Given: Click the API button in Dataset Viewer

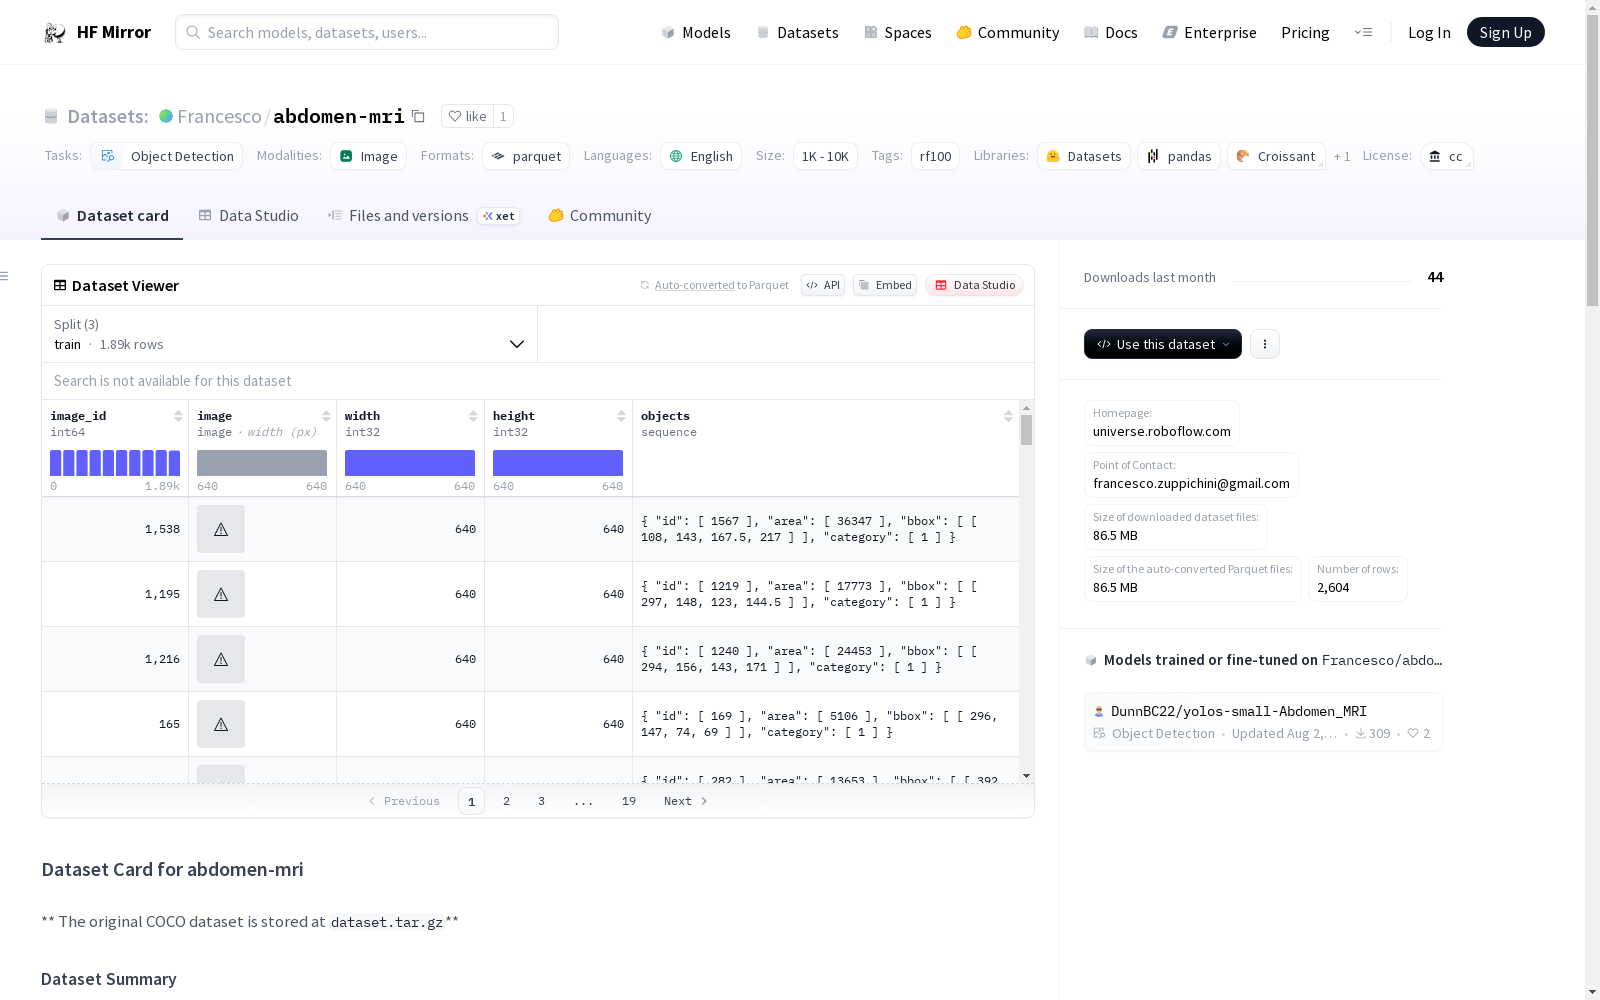Looking at the screenshot, I should point(823,285).
